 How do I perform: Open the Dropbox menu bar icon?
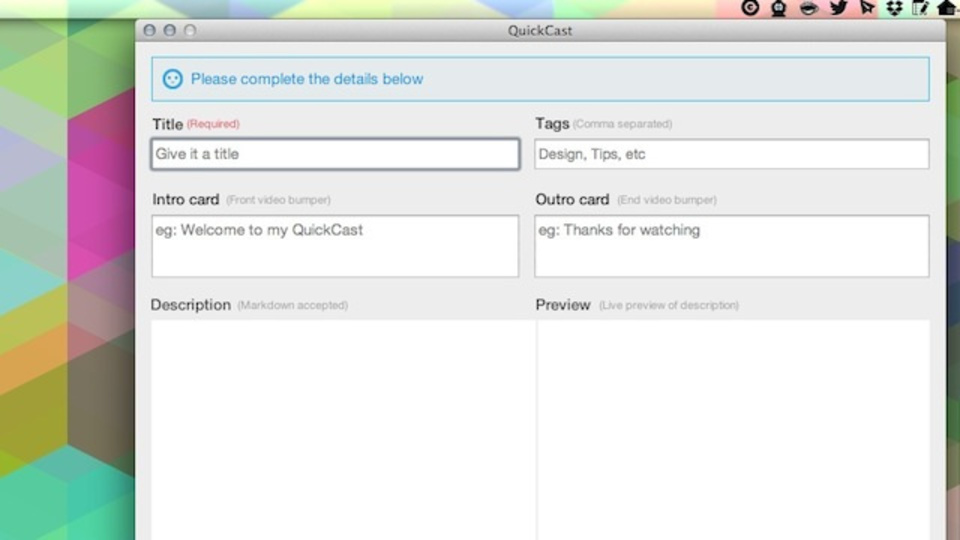(894, 7)
